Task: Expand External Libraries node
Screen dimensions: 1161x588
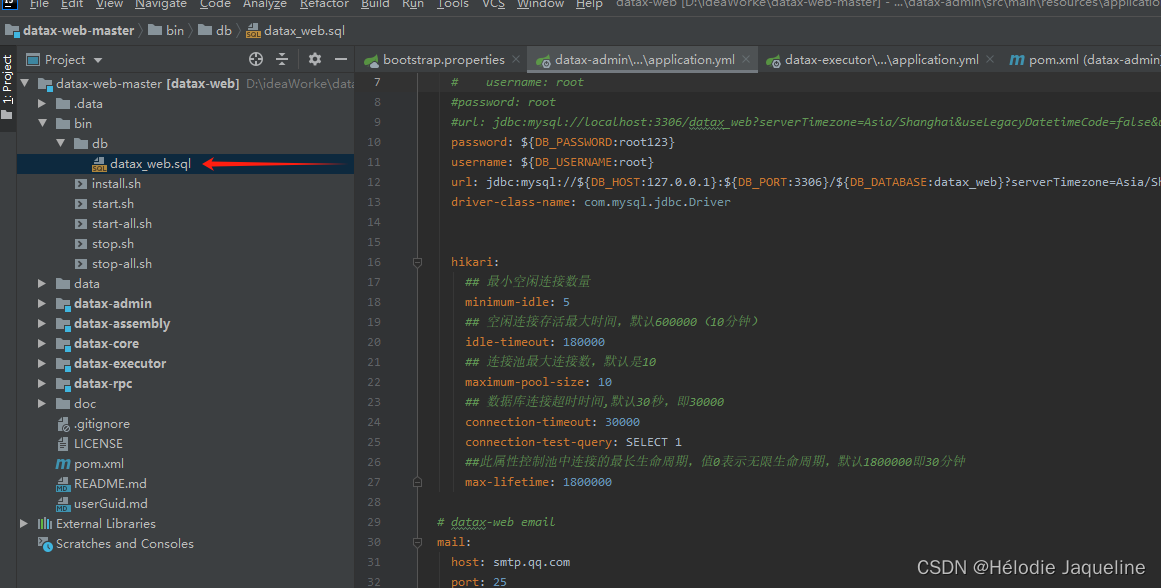Action: pyautogui.click(x=24, y=524)
